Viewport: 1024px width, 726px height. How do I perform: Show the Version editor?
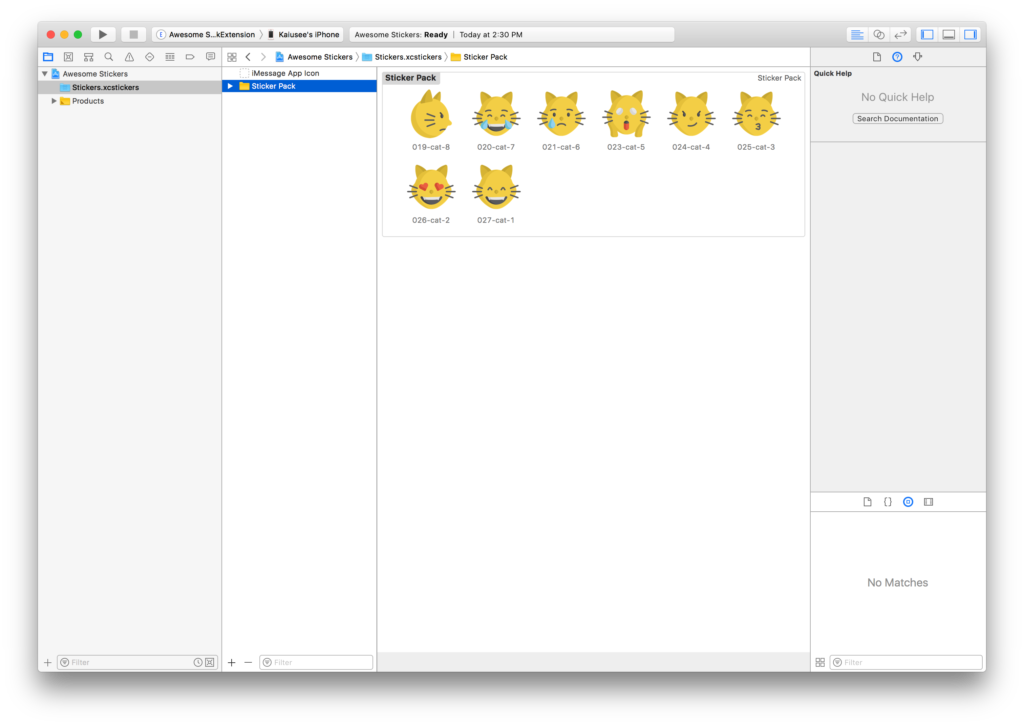[901, 35]
